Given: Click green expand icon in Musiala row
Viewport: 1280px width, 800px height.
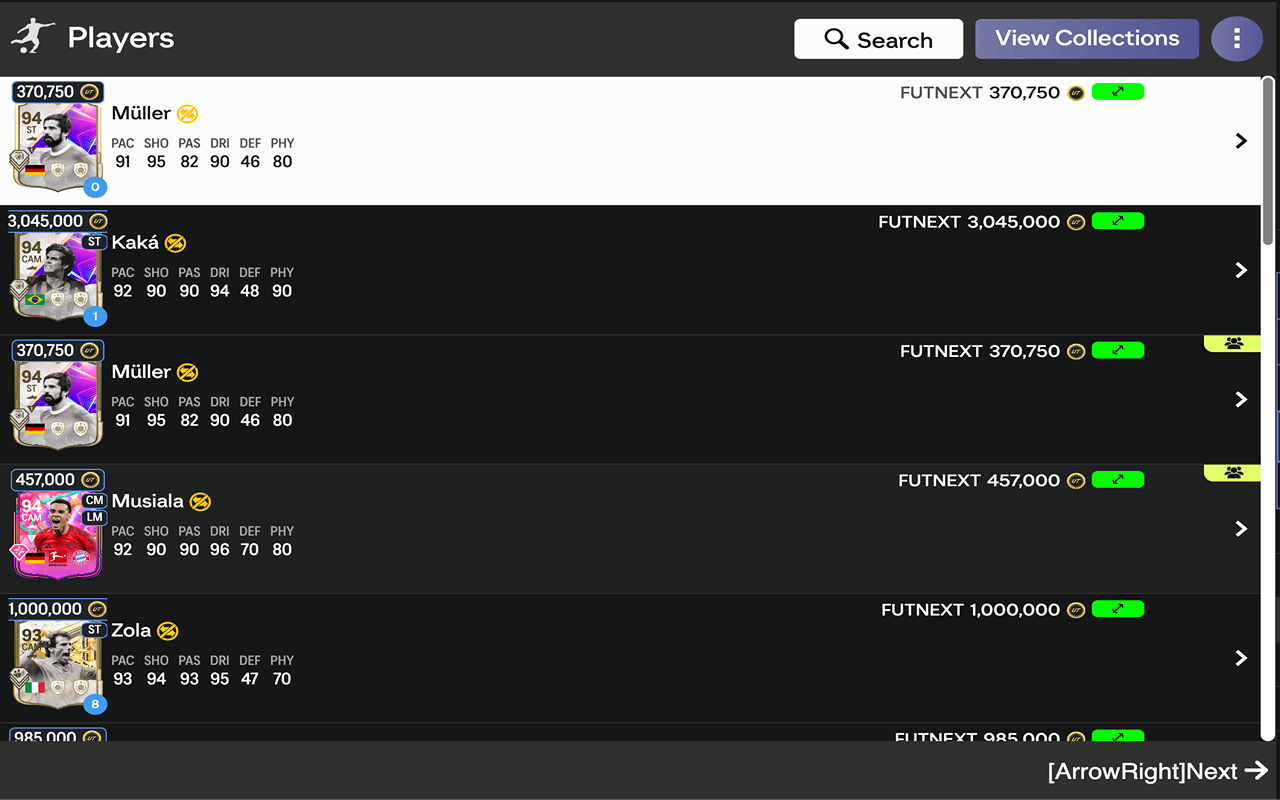Looking at the screenshot, I should [1117, 480].
